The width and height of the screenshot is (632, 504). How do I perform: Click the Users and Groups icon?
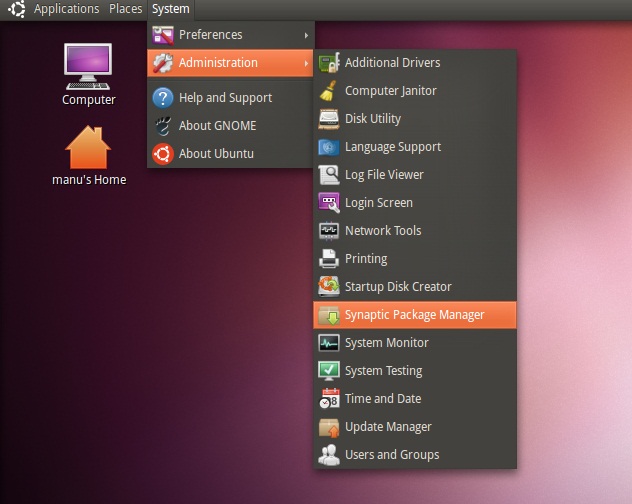329,455
